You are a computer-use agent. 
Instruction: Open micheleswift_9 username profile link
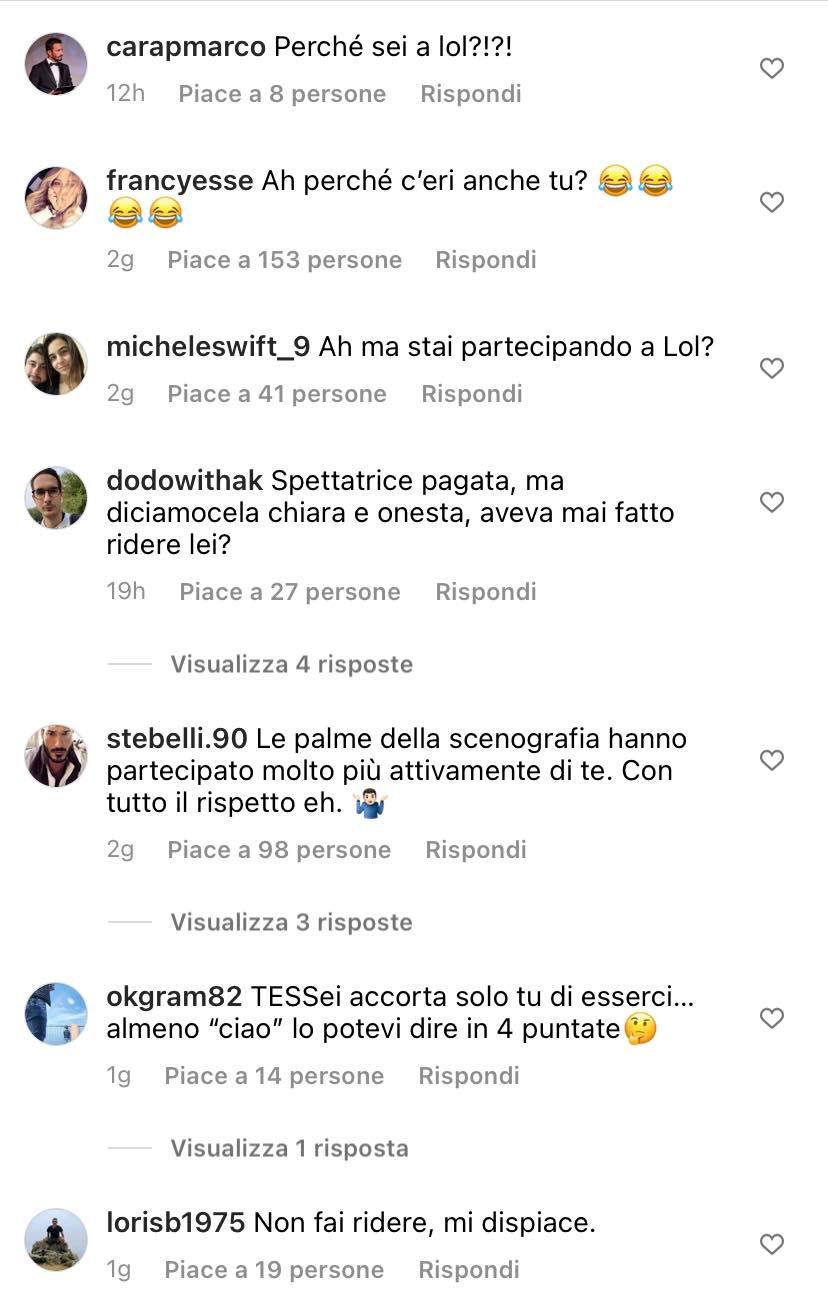208,347
